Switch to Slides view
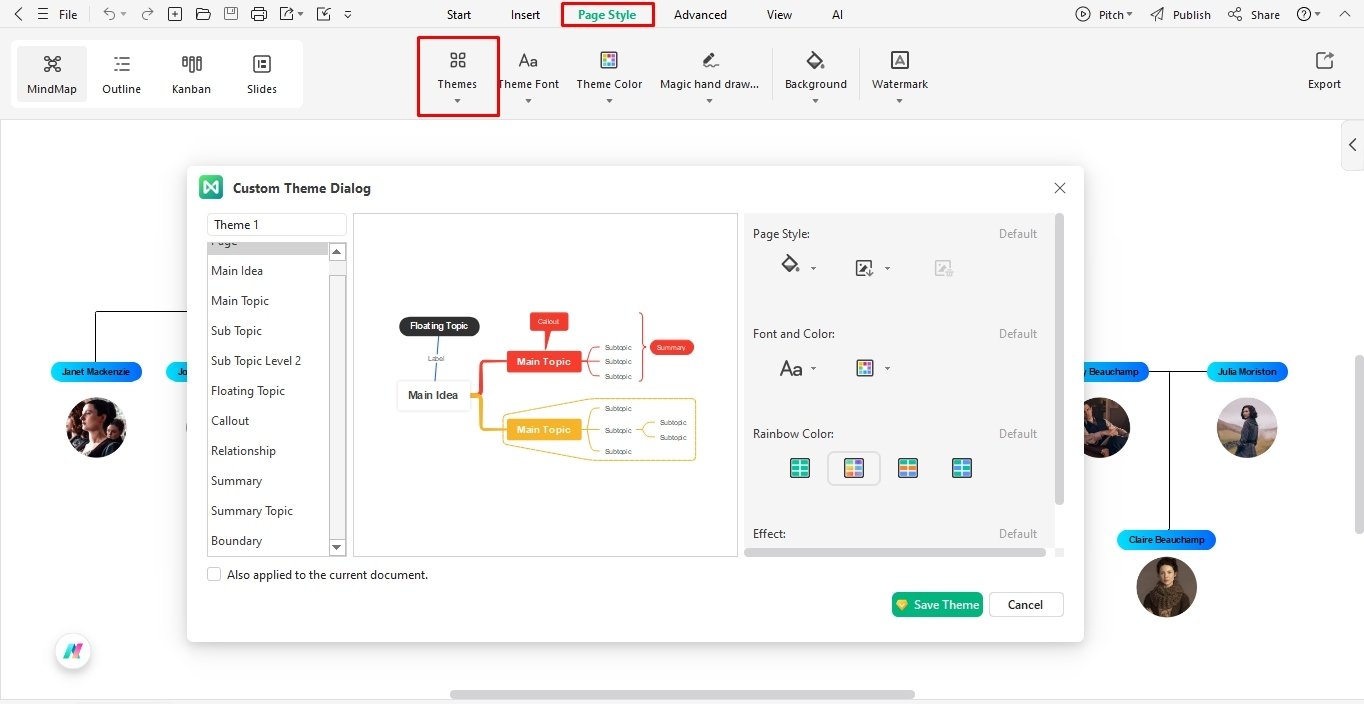This screenshot has height=704, width=1364. coord(261,72)
